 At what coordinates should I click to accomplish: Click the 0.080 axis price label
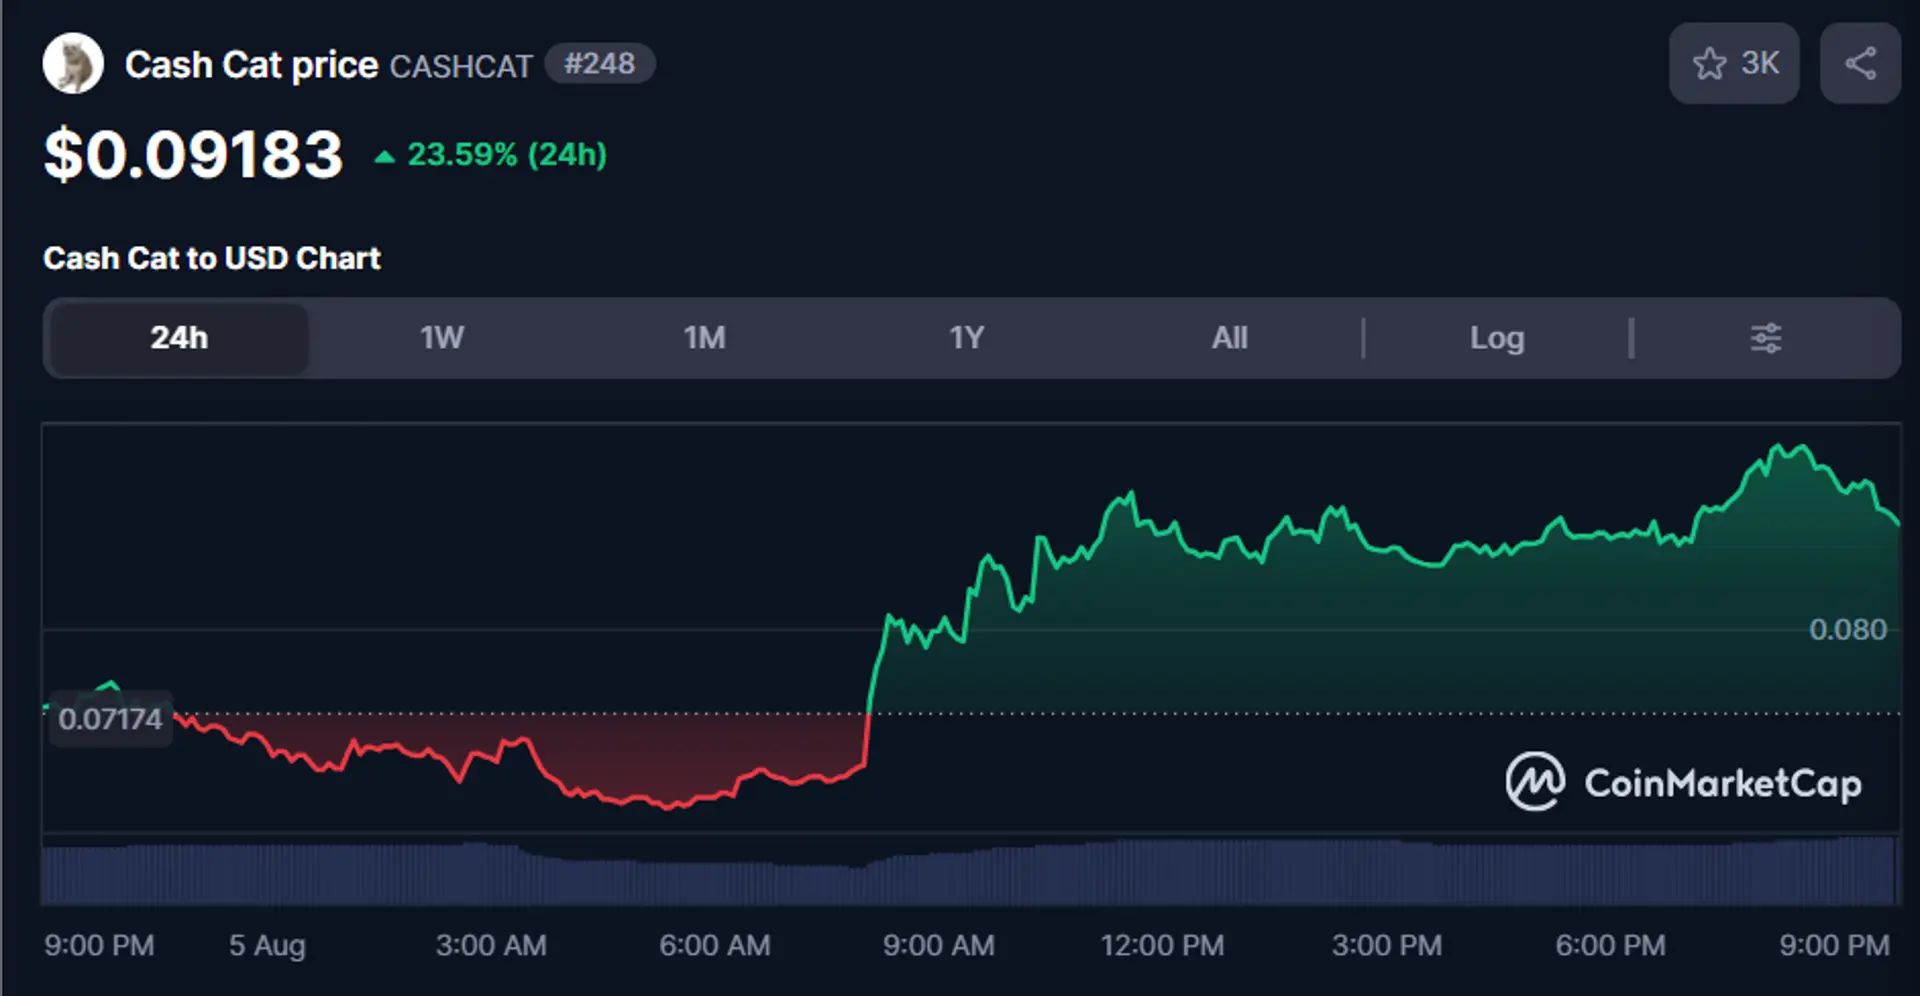[x=1848, y=630]
